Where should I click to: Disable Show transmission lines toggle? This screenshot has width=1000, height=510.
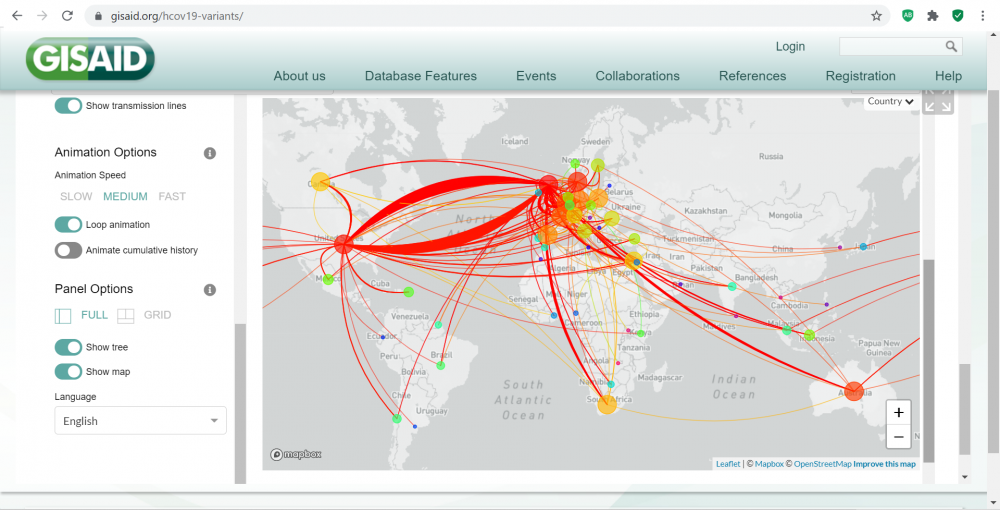tap(68, 106)
